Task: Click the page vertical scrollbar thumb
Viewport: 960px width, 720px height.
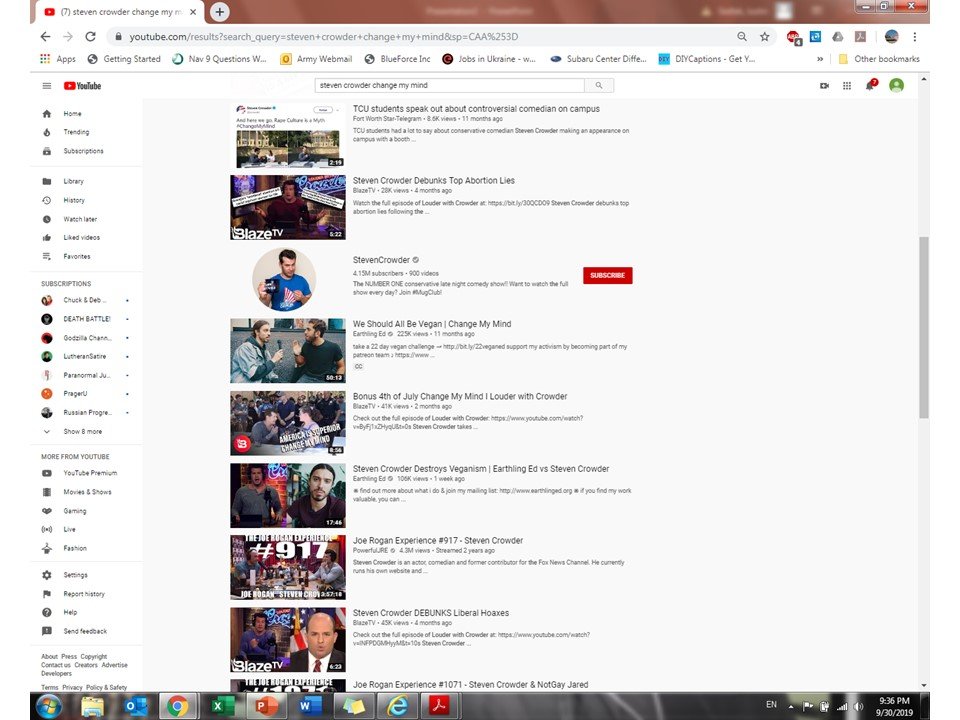Action: pos(924,328)
